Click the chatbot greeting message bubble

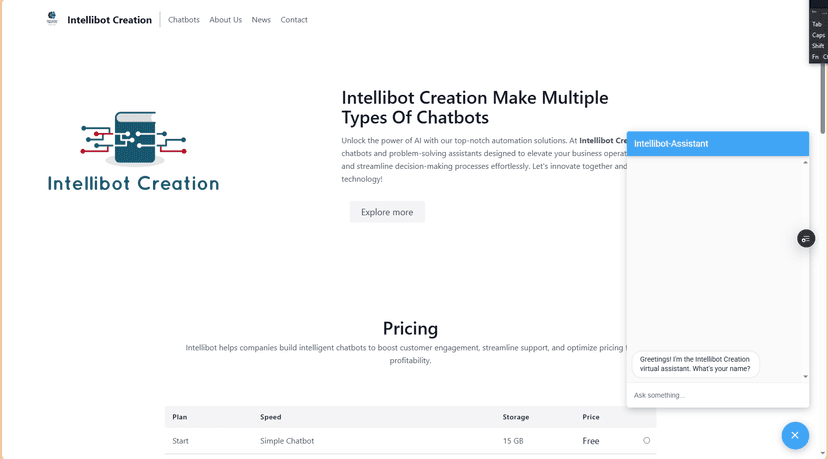[x=695, y=364]
